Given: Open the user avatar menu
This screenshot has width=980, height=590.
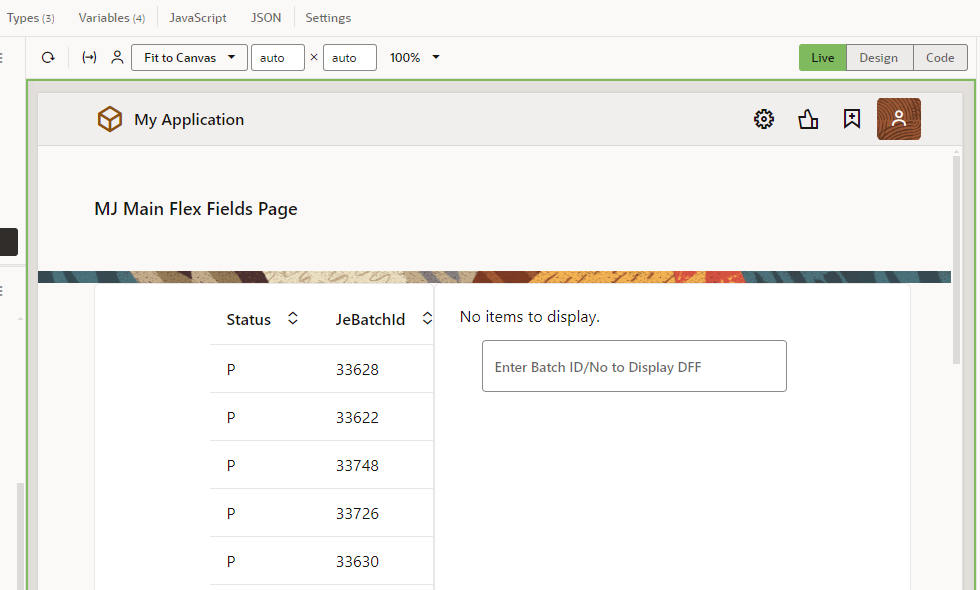Looking at the screenshot, I should click(x=898, y=119).
